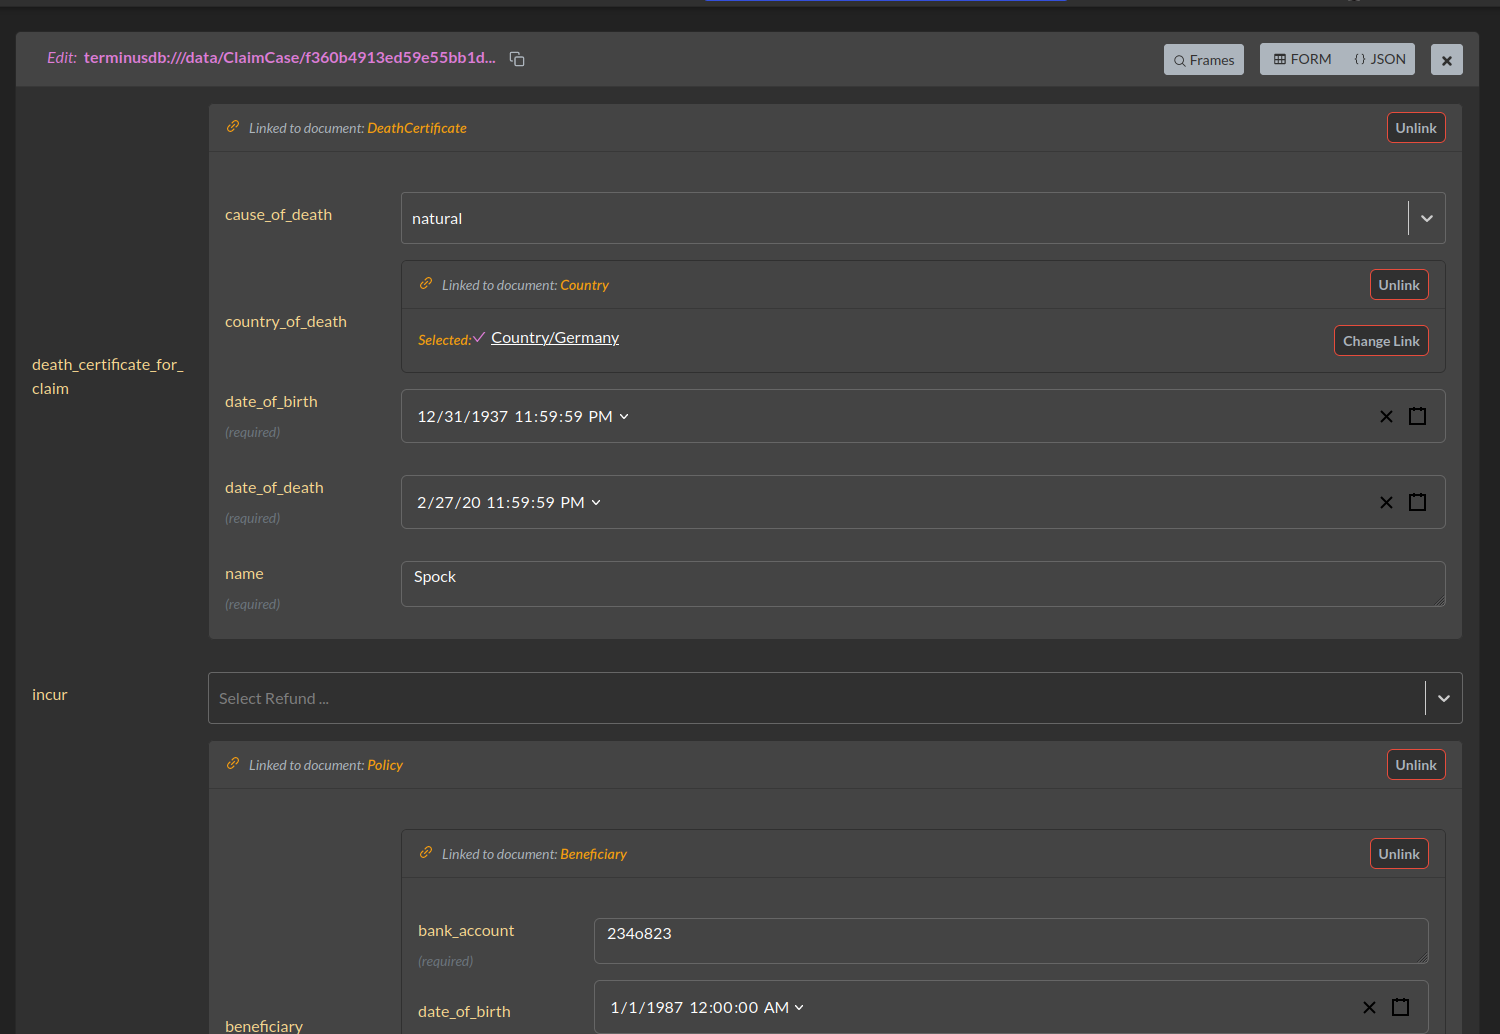Click the bank_account label
This screenshot has width=1500, height=1034.
click(466, 931)
